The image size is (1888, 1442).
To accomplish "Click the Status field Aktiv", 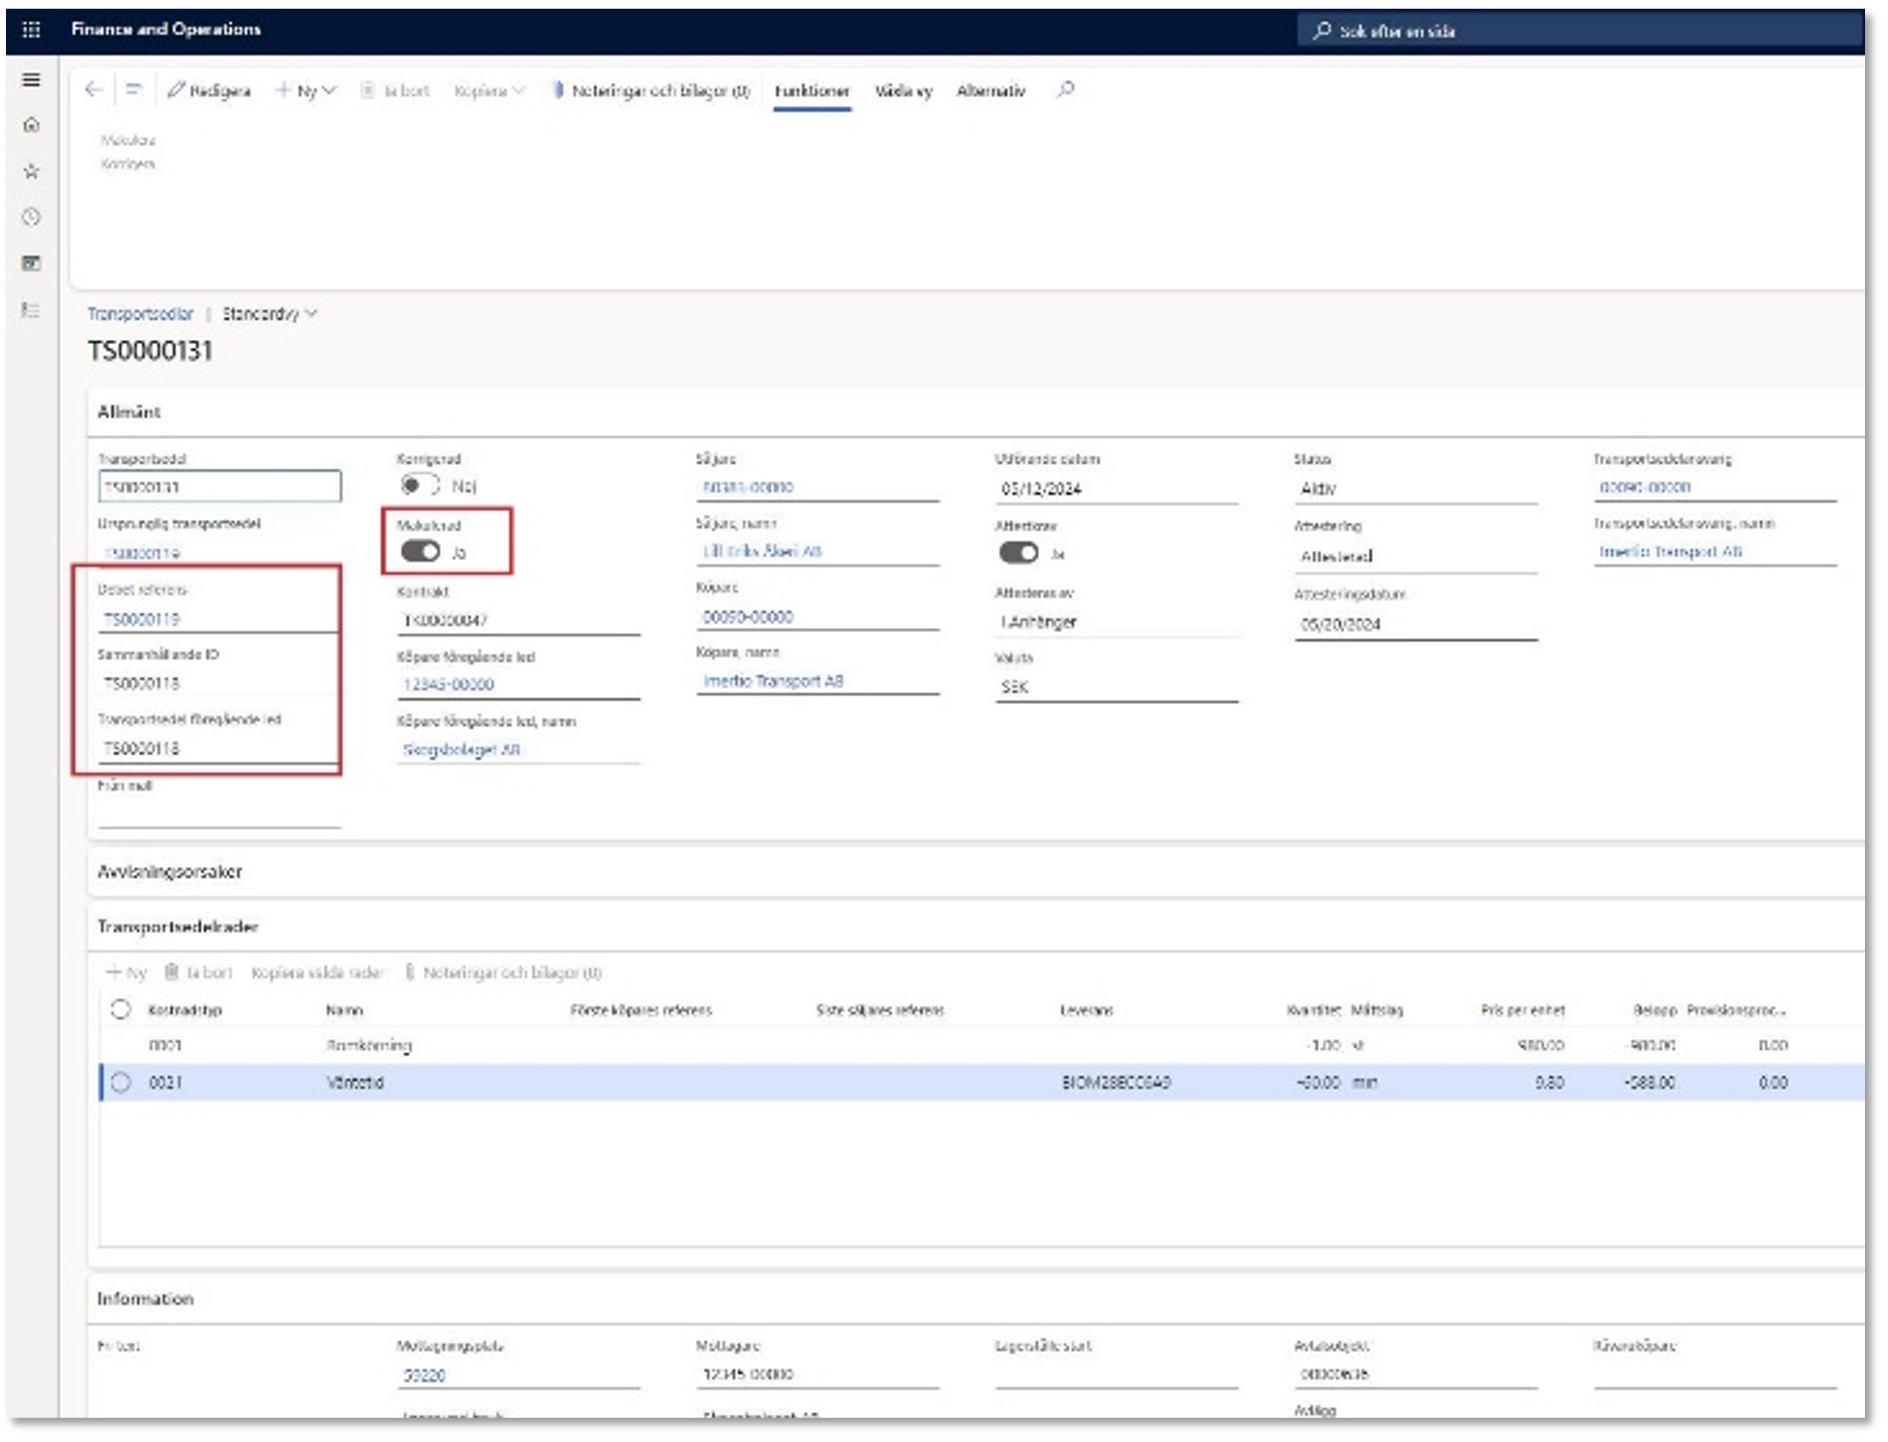I will point(1416,489).
